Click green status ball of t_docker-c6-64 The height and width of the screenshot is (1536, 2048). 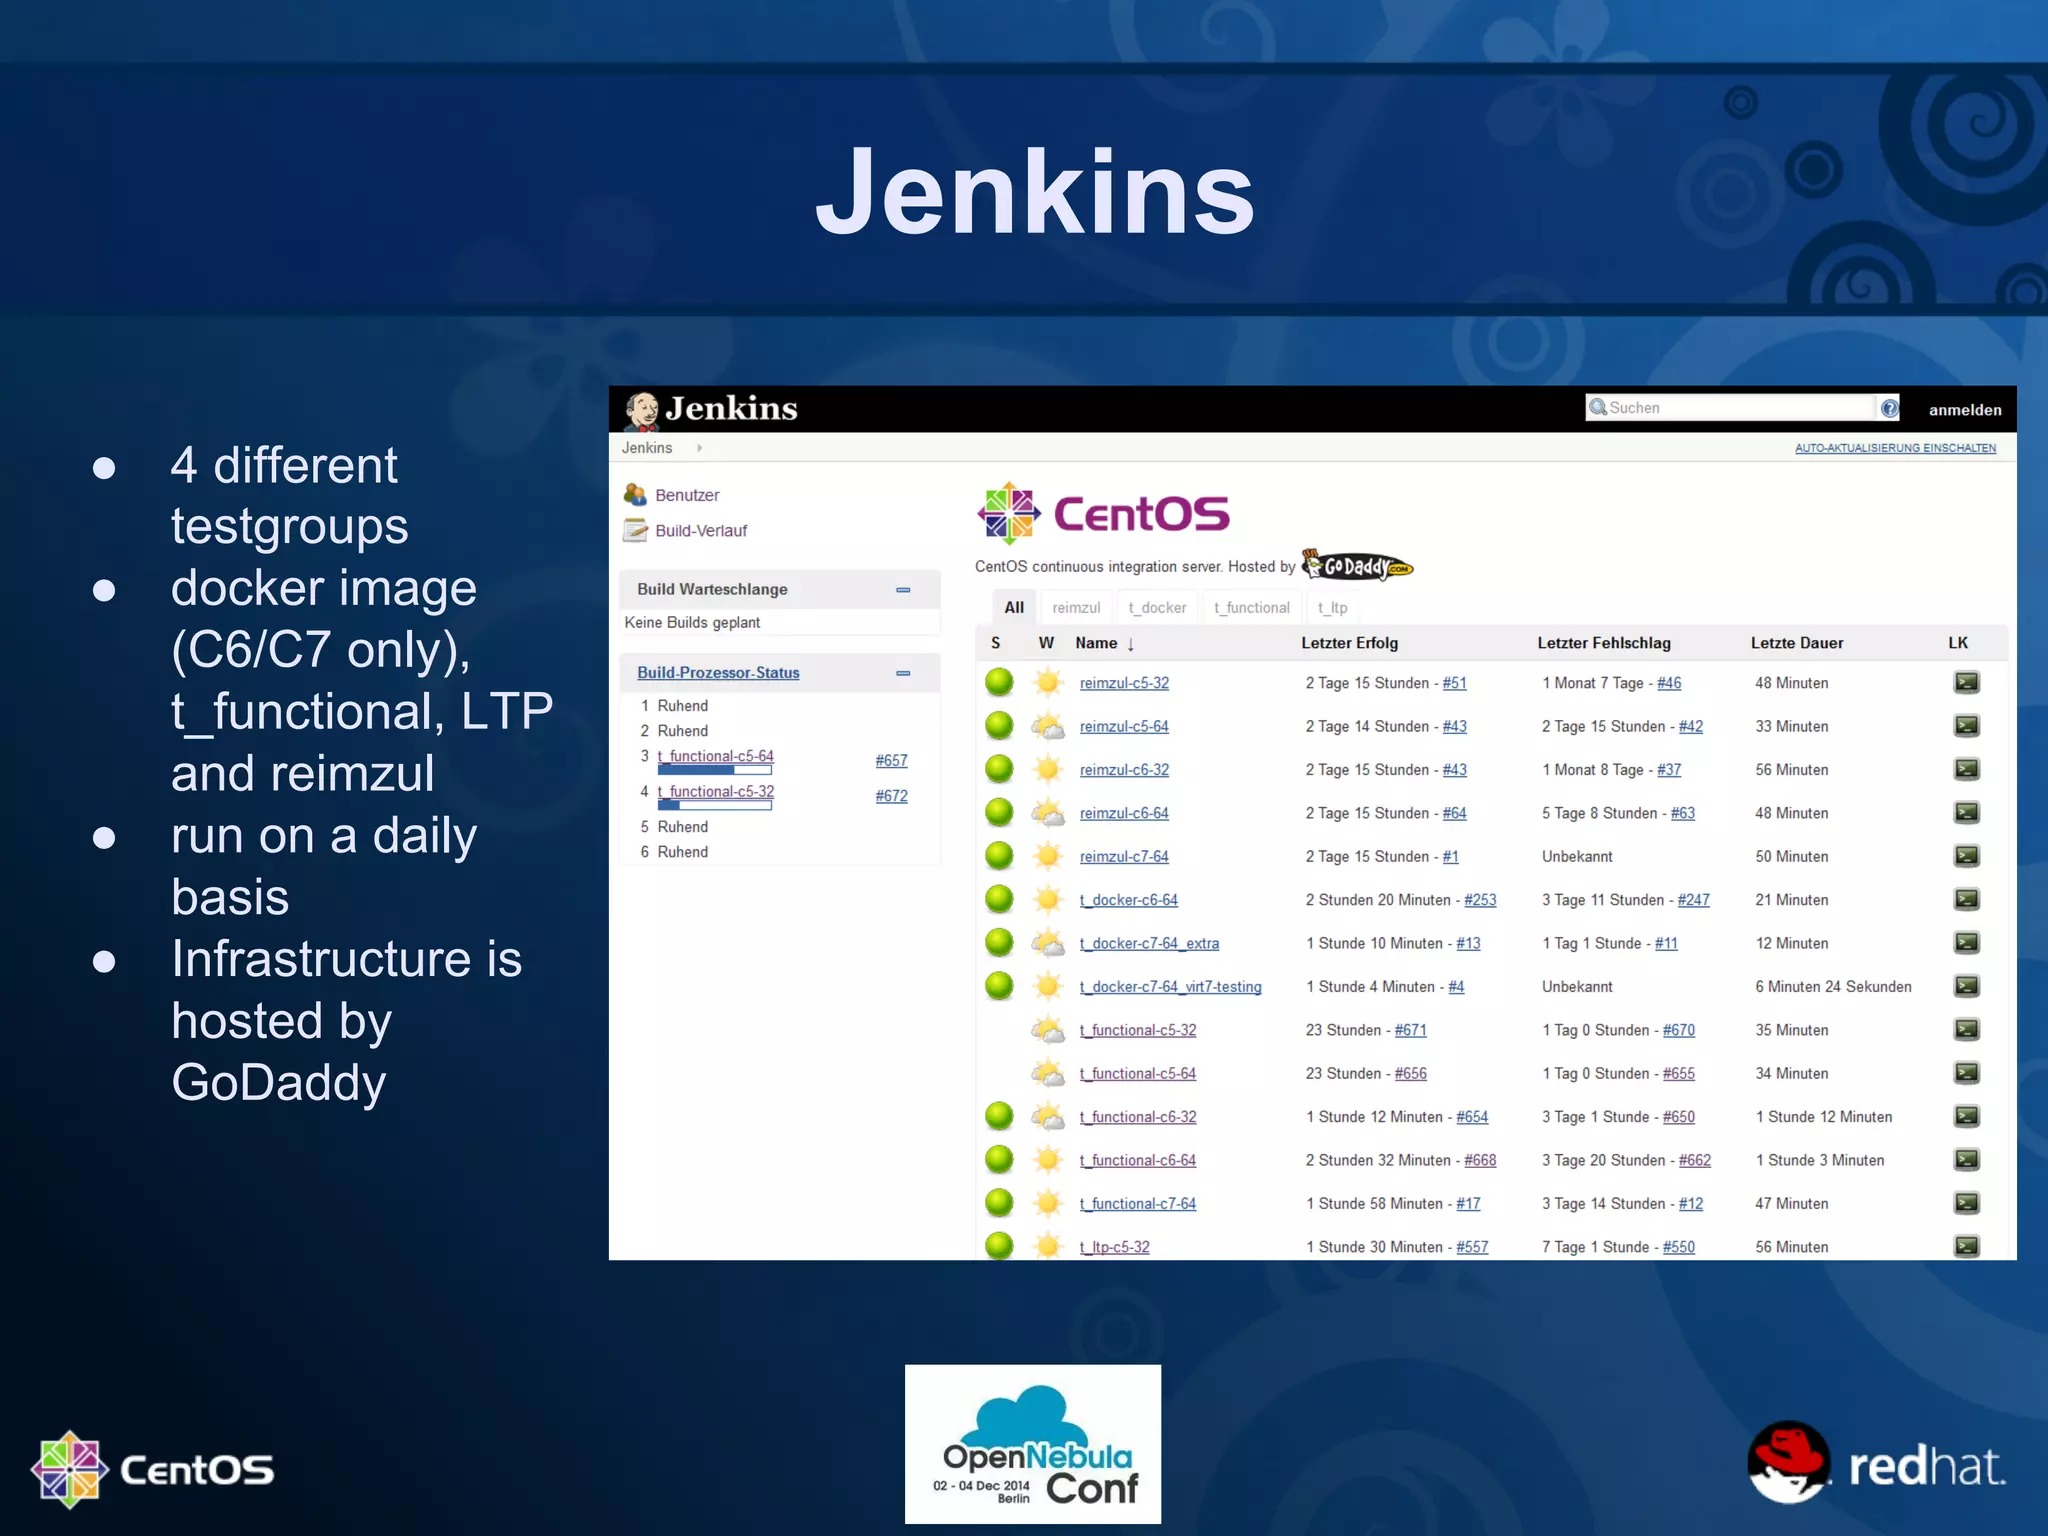[x=999, y=899]
